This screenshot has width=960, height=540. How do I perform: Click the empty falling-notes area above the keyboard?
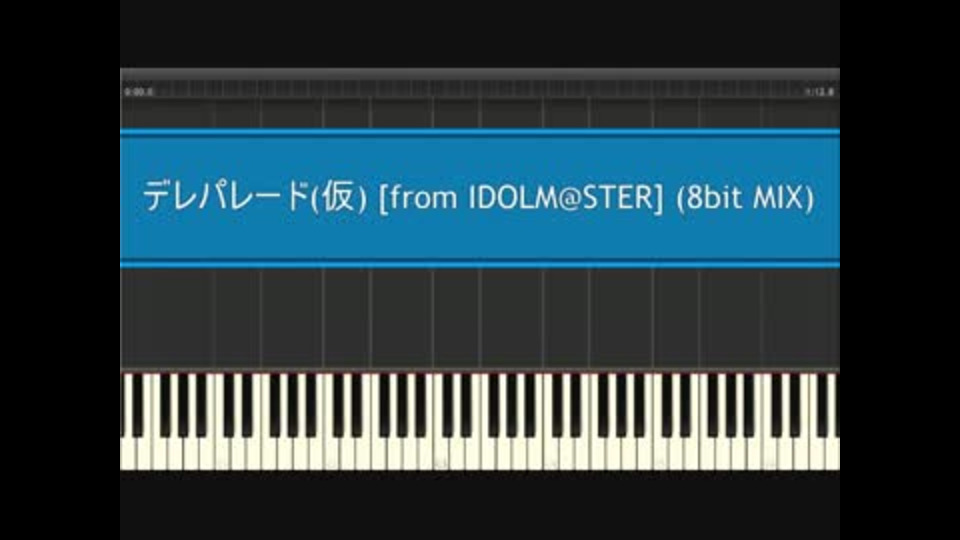(x=480, y=318)
